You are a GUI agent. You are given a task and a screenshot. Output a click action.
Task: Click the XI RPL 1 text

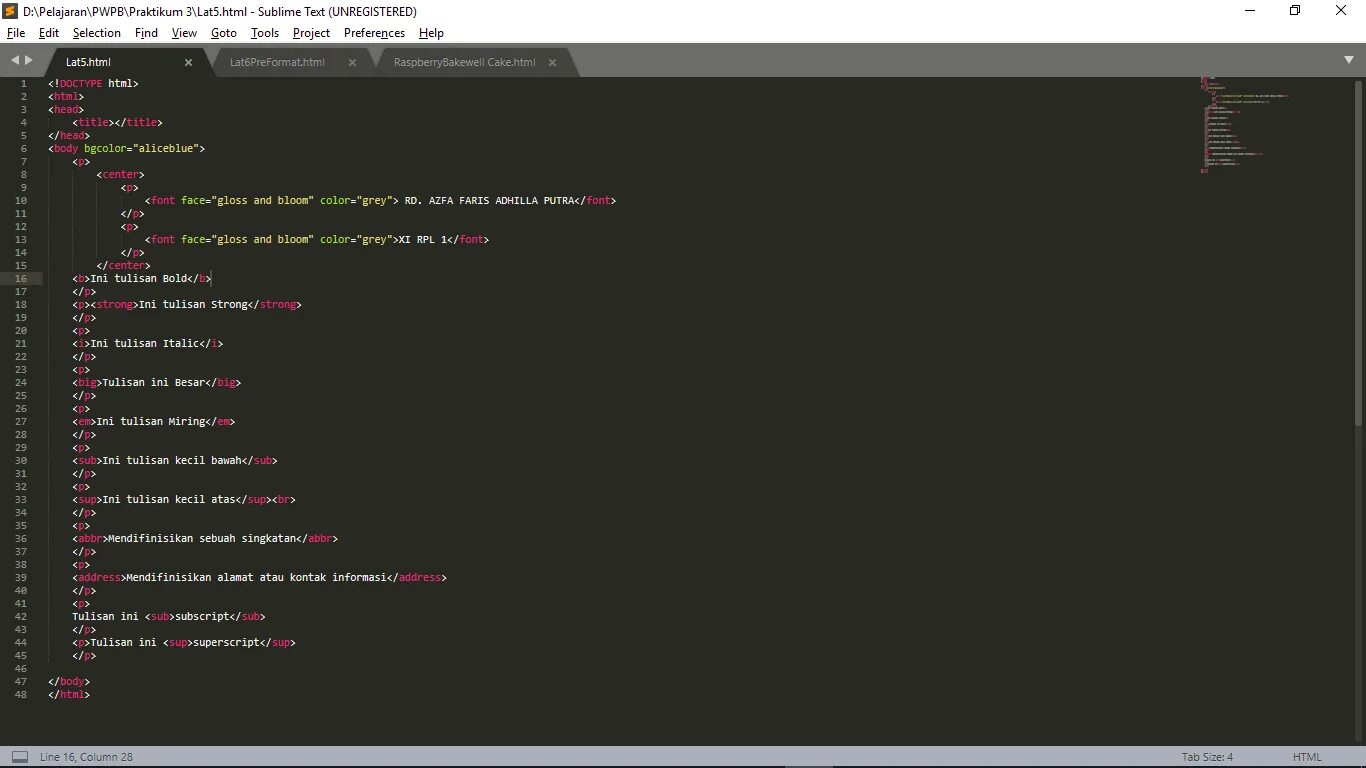(x=422, y=239)
